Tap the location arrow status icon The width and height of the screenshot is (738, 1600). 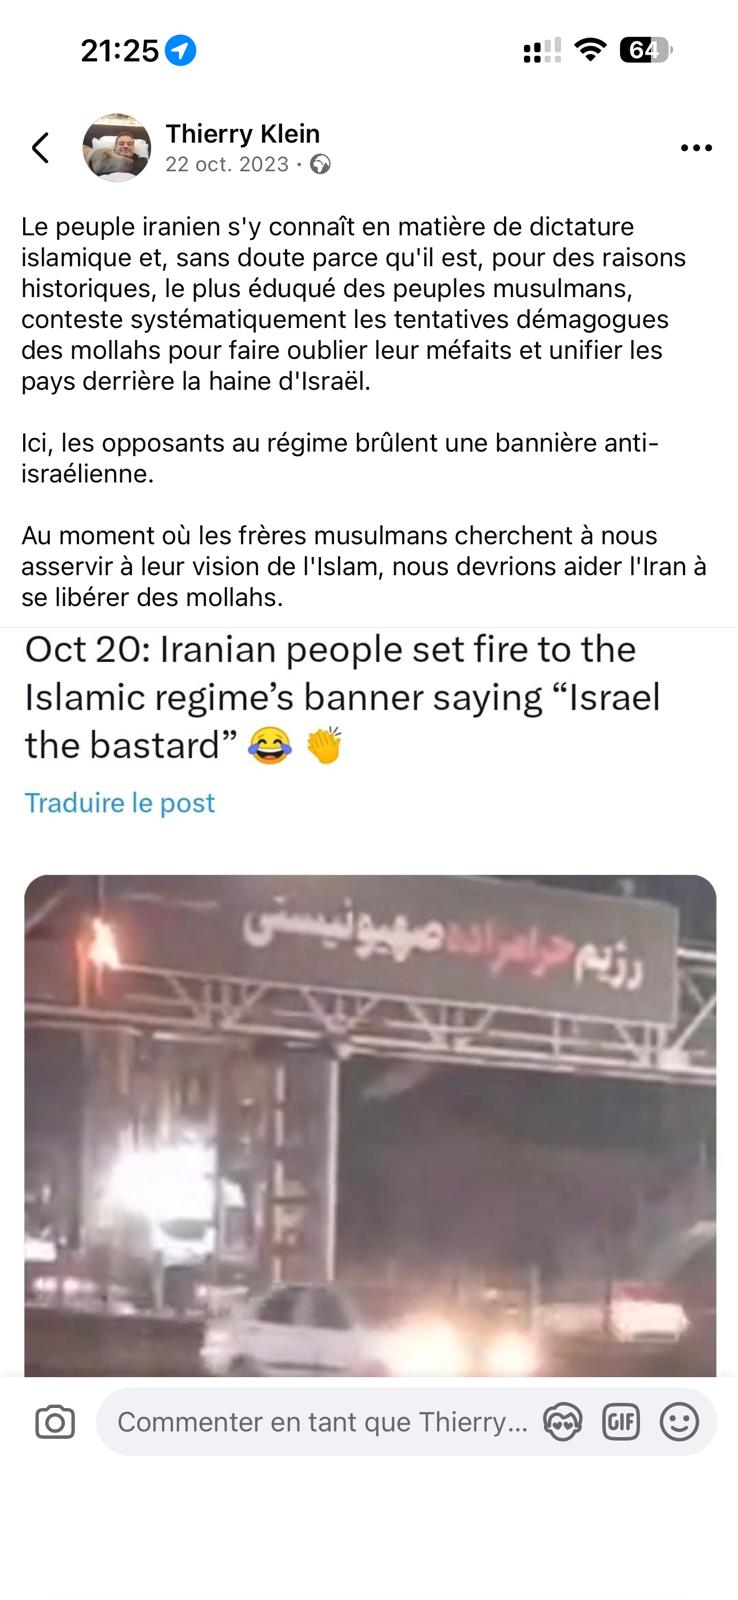[x=181, y=50]
